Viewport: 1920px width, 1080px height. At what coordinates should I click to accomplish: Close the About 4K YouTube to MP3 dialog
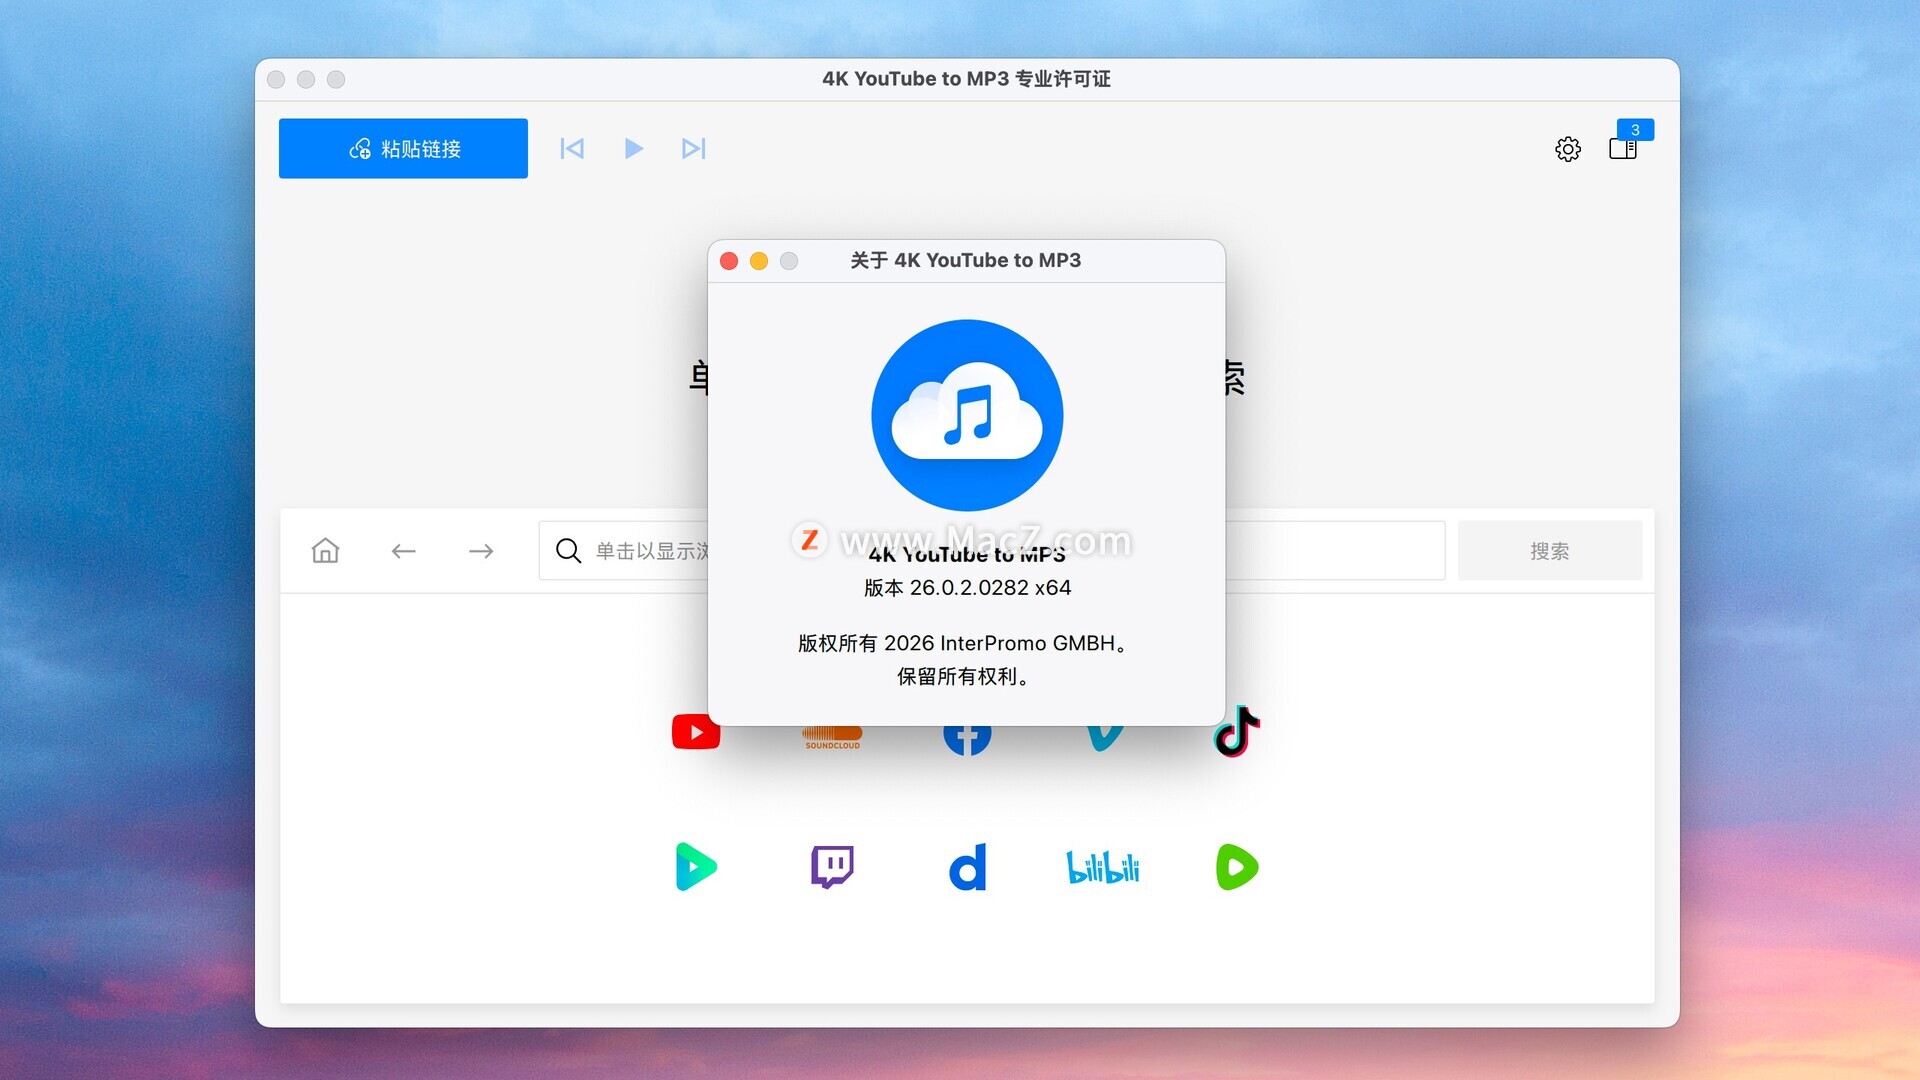point(729,261)
